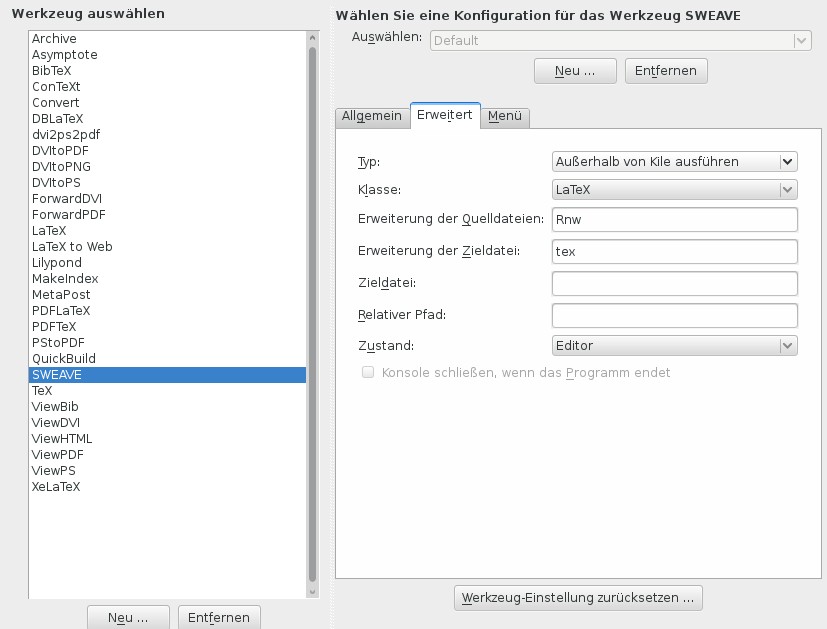This screenshot has height=629, width=827.
Task: Select LaTeX to Web tool entry
Action: (167, 247)
